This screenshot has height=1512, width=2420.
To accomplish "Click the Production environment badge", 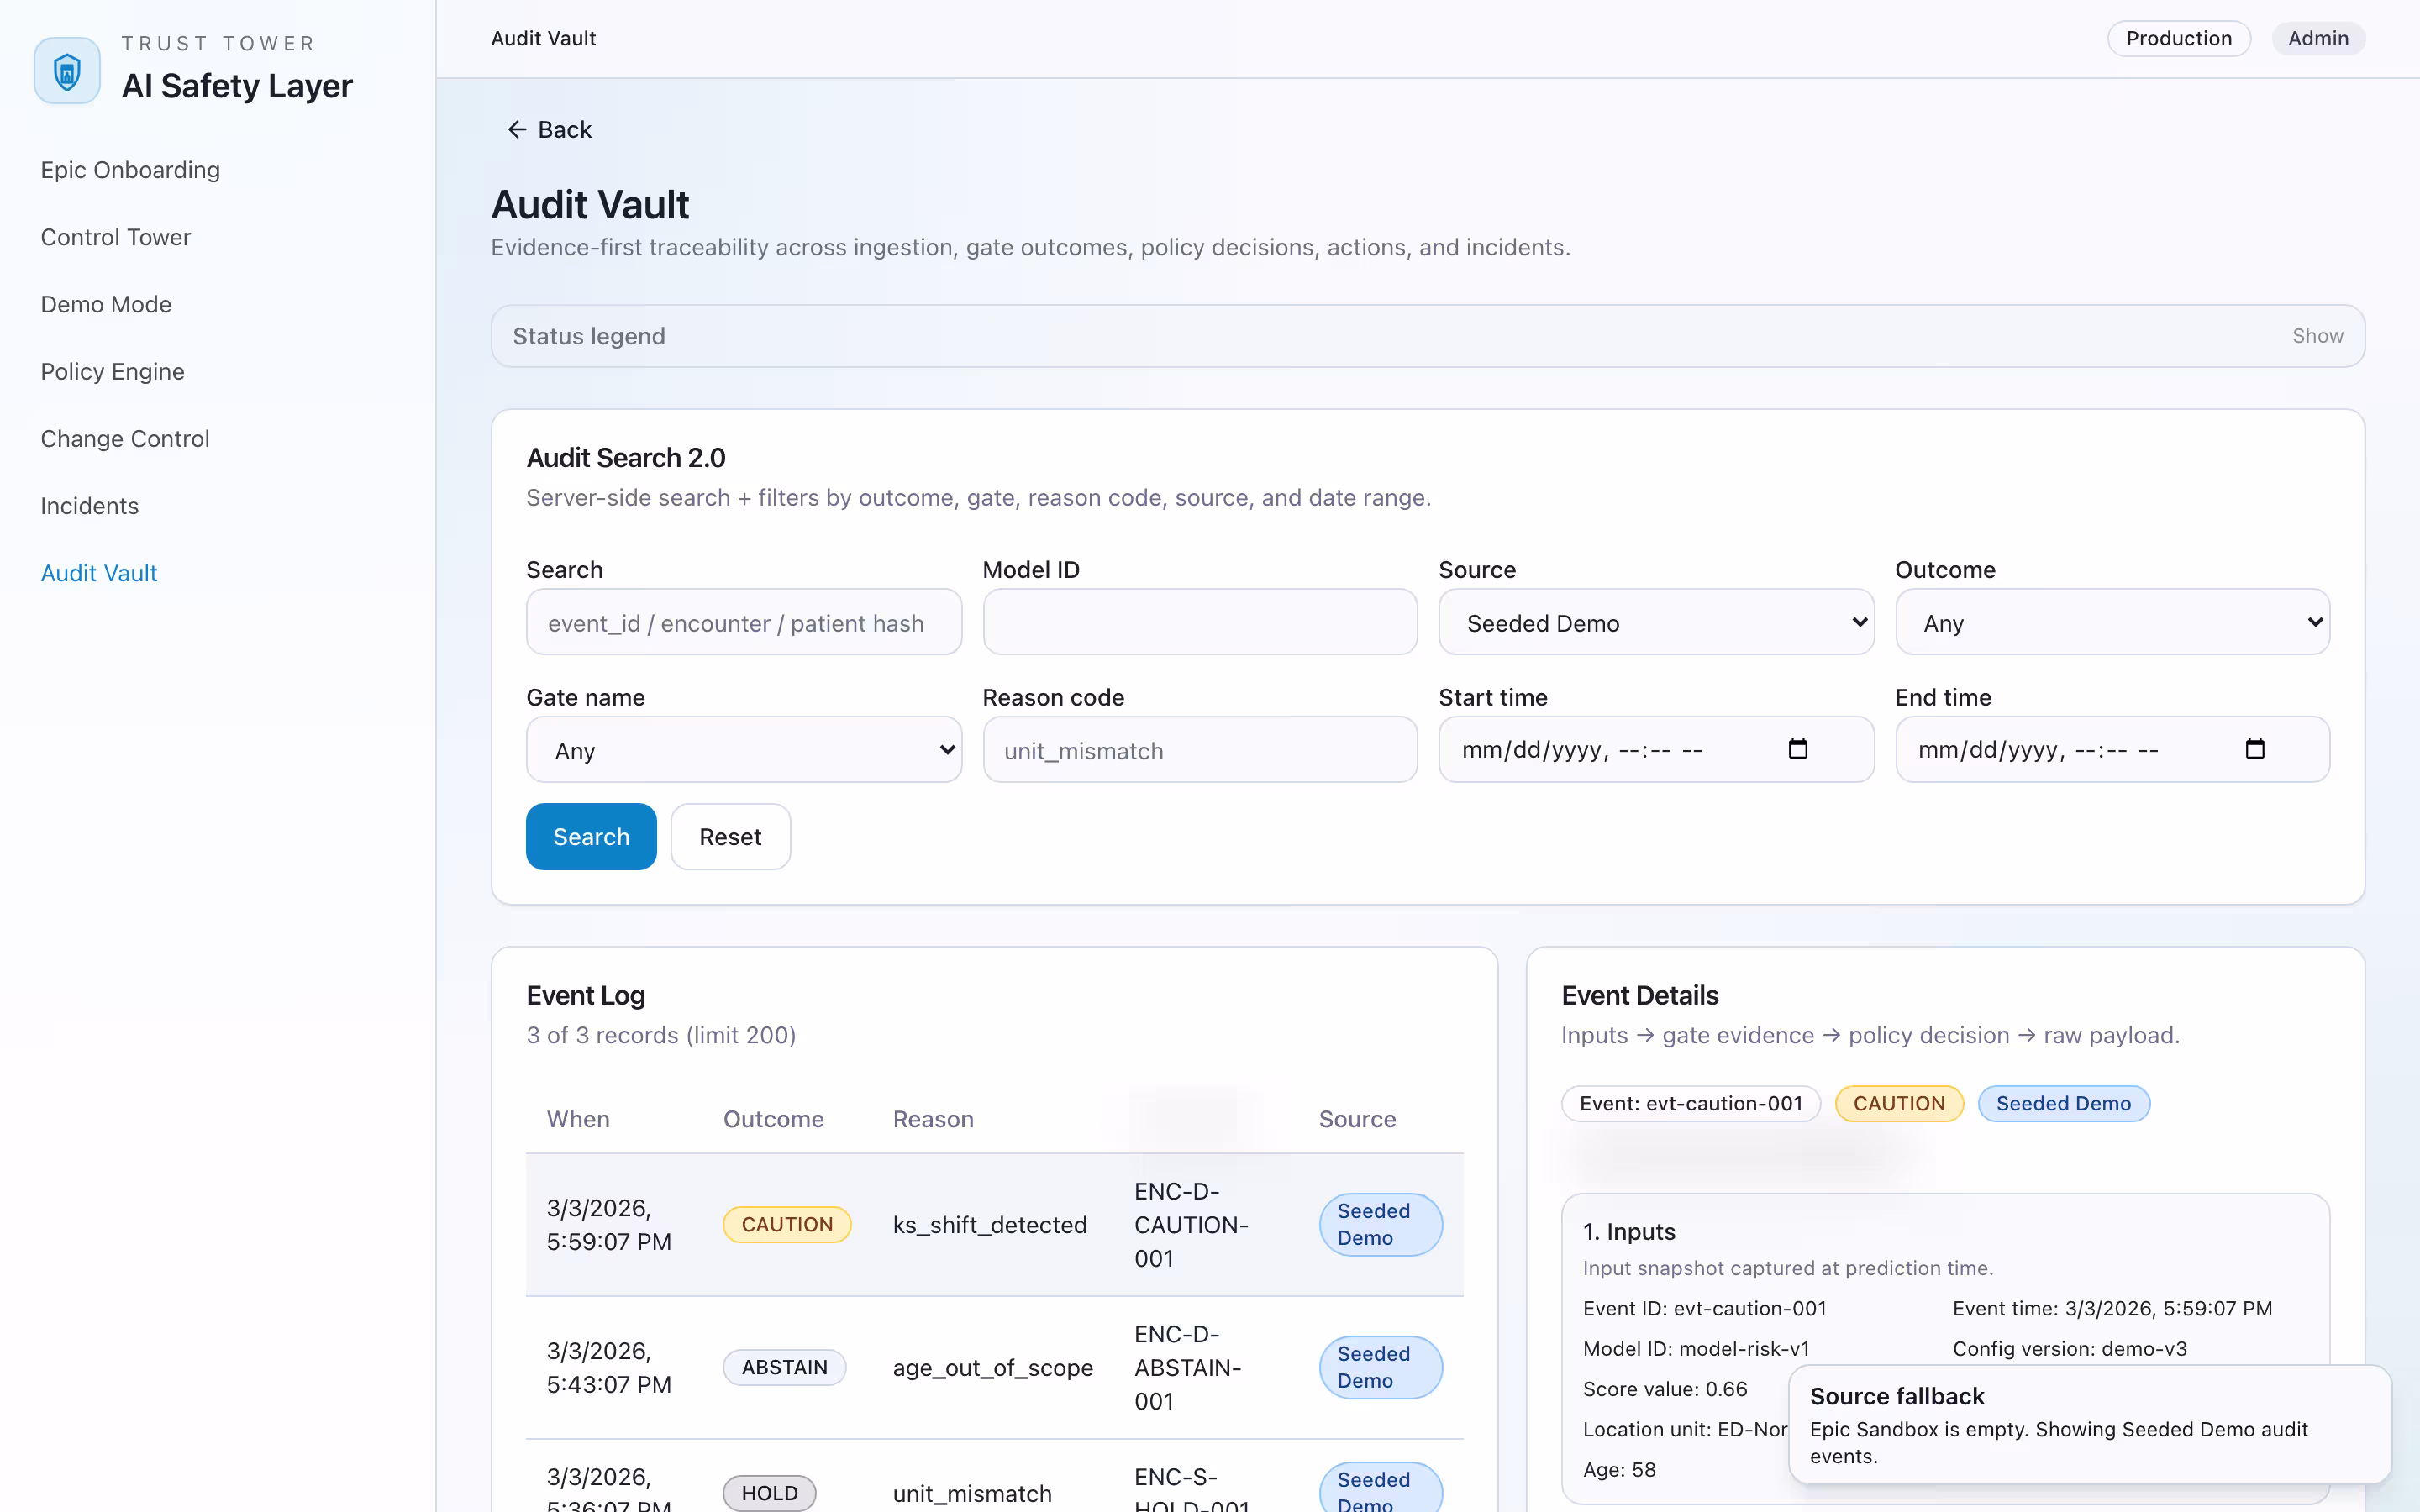I will tap(2178, 38).
